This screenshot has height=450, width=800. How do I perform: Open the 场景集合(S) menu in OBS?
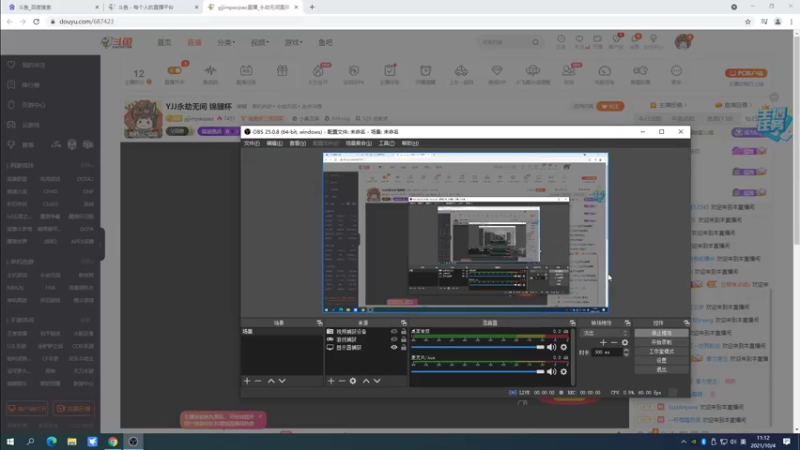tap(359, 143)
